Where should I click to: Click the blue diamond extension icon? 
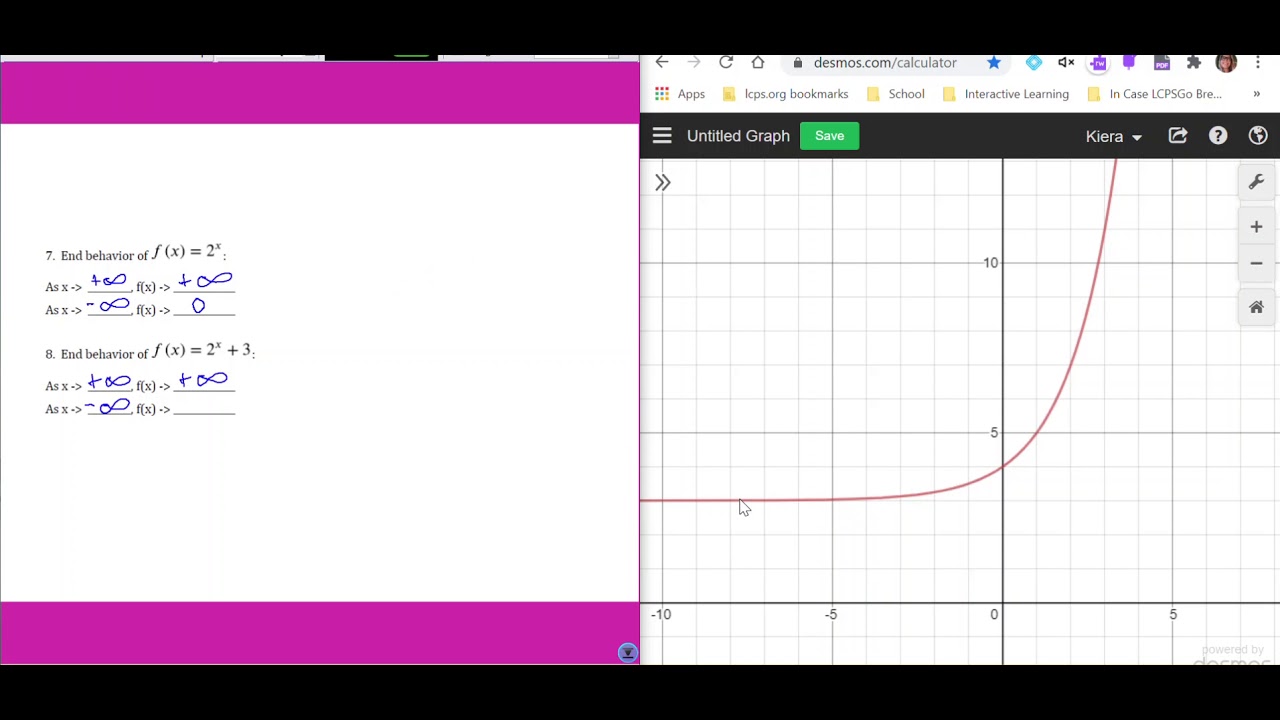[1034, 63]
